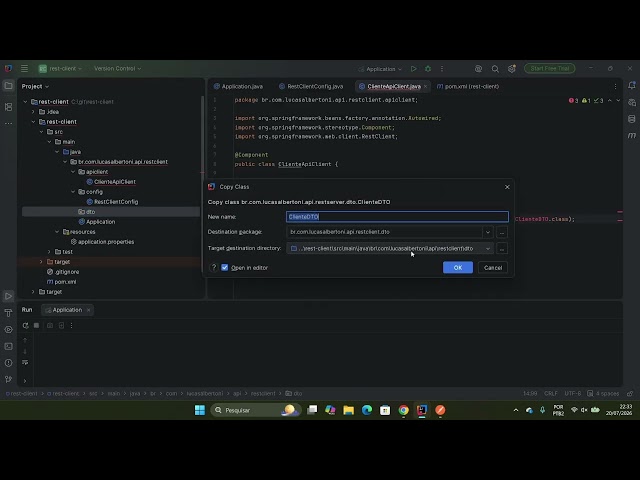Viewport: 640px width, 480px height.
Task: Run the Application configuration
Action: point(413,69)
